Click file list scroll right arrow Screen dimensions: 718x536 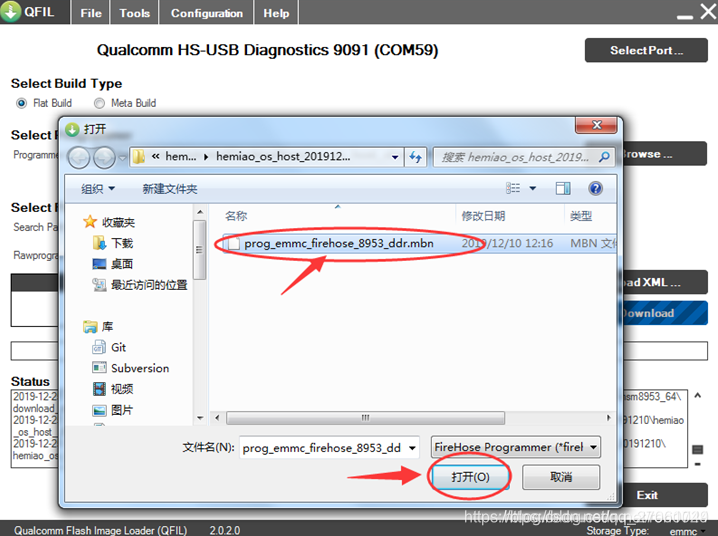[x=609, y=418]
